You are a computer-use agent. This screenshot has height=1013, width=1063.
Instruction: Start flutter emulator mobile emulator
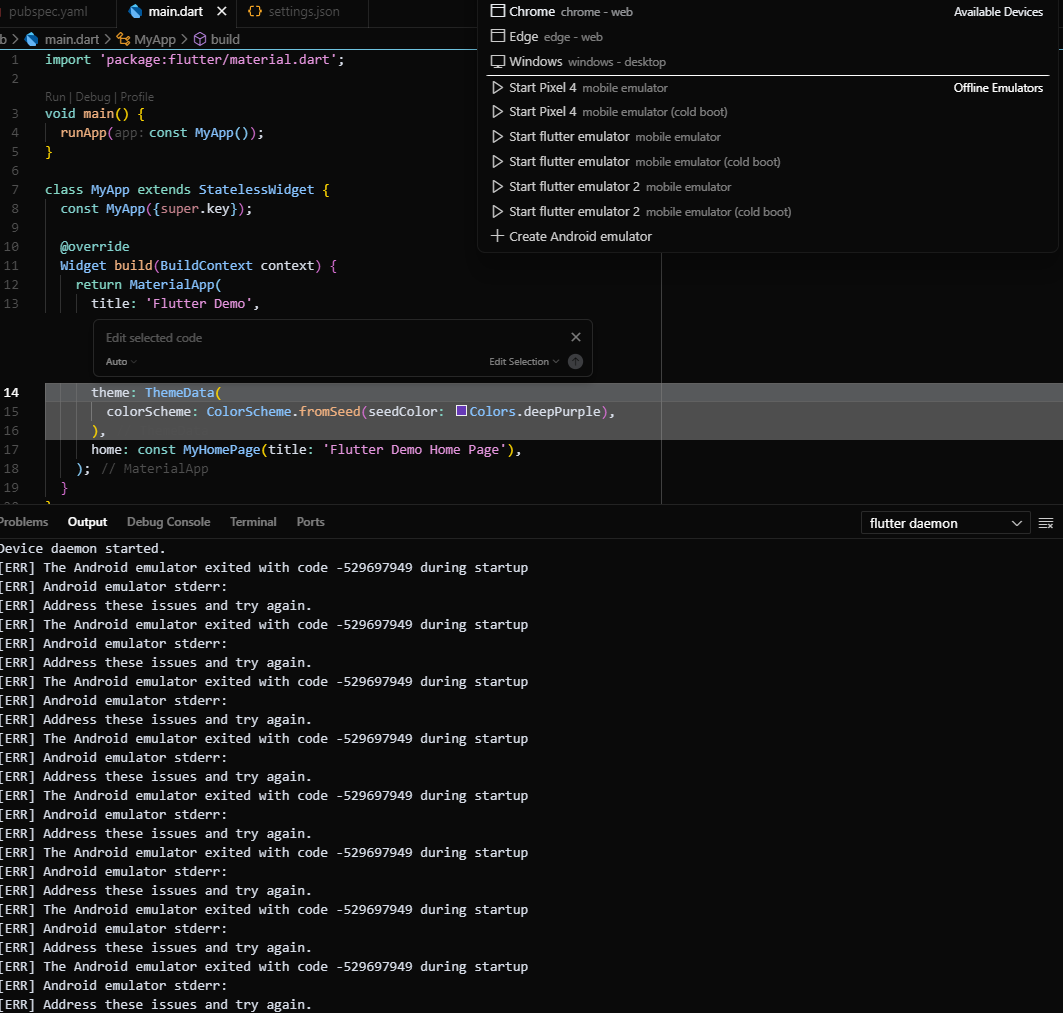(766, 137)
